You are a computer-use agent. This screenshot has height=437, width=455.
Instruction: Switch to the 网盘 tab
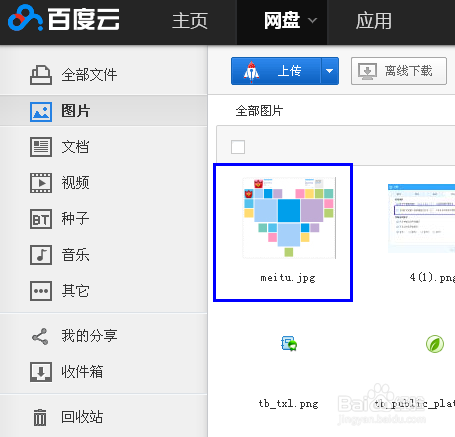coord(282,21)
